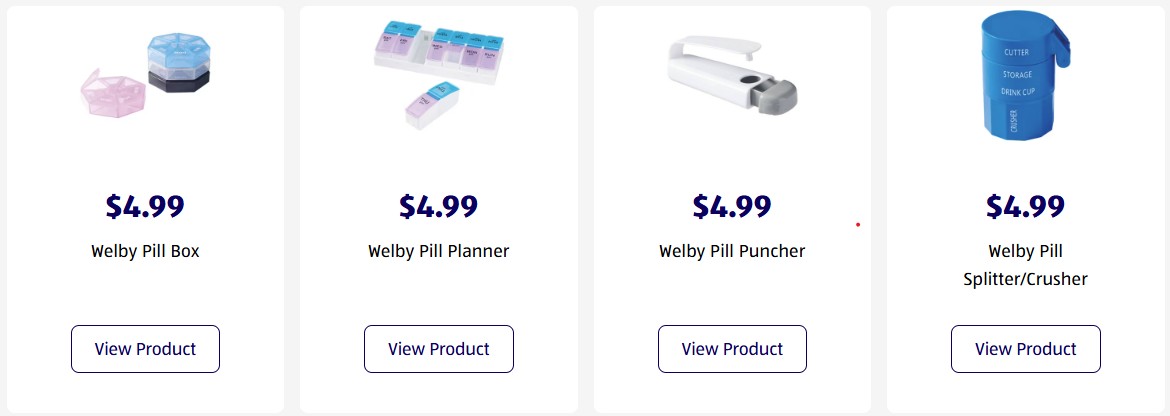The image size is (1170, 416).
Task: Click the $4.99 price of Pill Box
Action: tap(145, 206)
